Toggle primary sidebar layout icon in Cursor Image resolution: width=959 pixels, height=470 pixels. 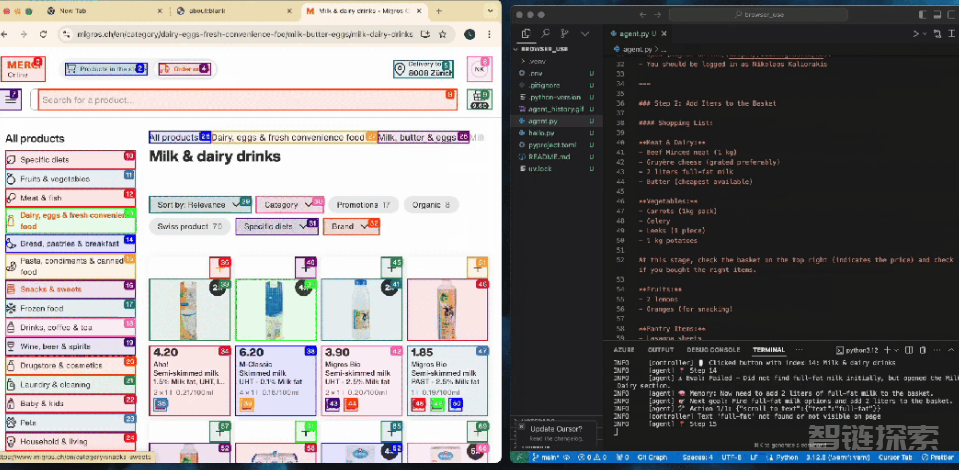coord(922,14)
